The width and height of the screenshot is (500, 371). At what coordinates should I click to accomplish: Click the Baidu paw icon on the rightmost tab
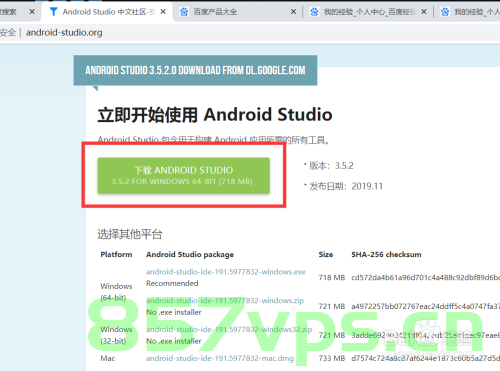445,12
